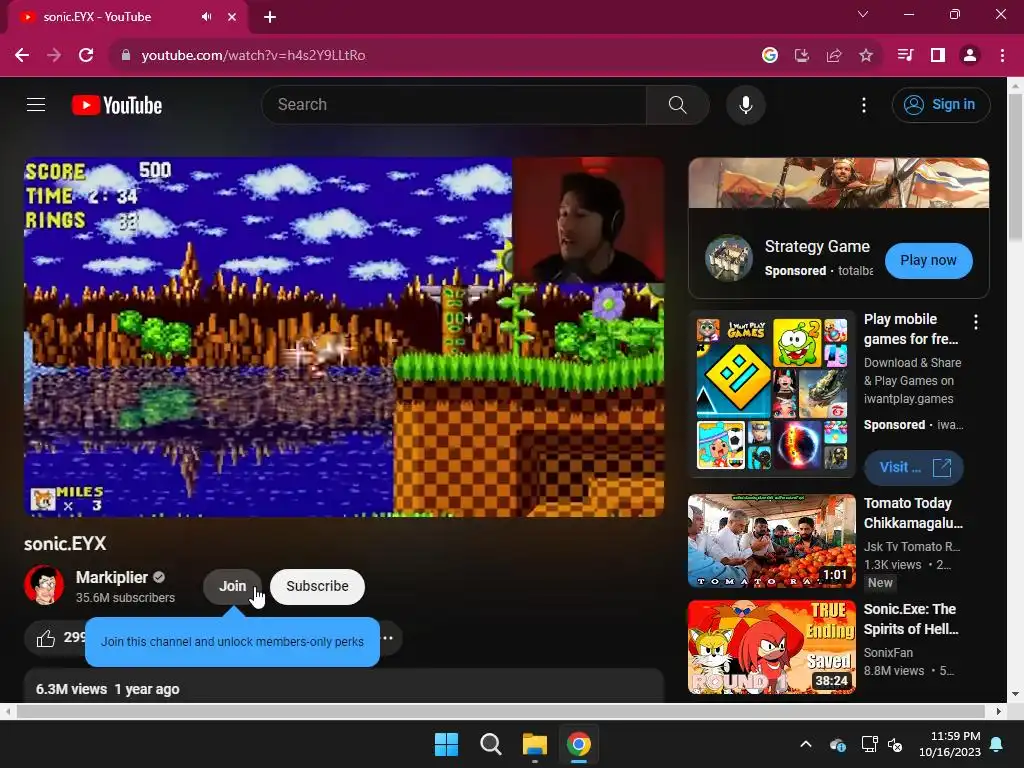The image size is (1024, 768).
Task: Like the video with thumbs-up icon
Action: click(46, 638)
